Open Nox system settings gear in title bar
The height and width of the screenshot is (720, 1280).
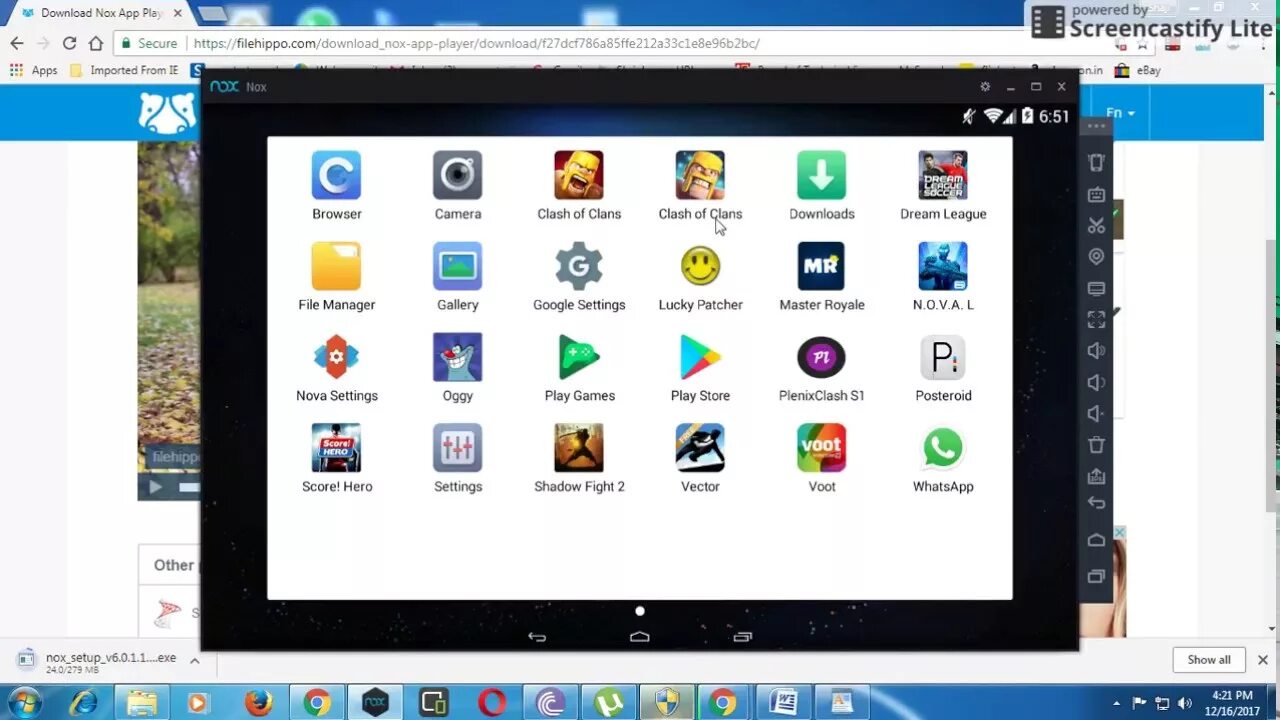[x=985, y=87]
